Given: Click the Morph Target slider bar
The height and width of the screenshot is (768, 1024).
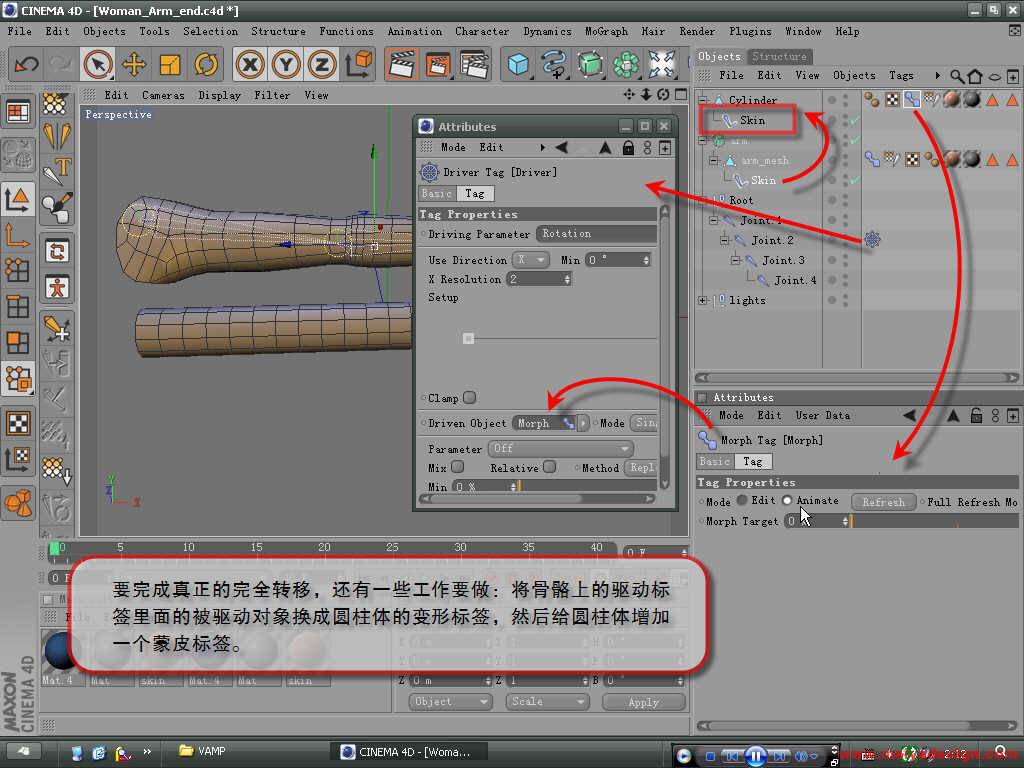Looking at the screenshot, I should point(935,521).
